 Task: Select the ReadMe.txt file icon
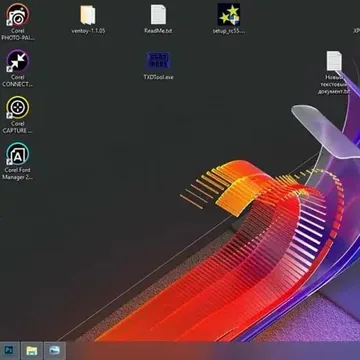point(158,15)
